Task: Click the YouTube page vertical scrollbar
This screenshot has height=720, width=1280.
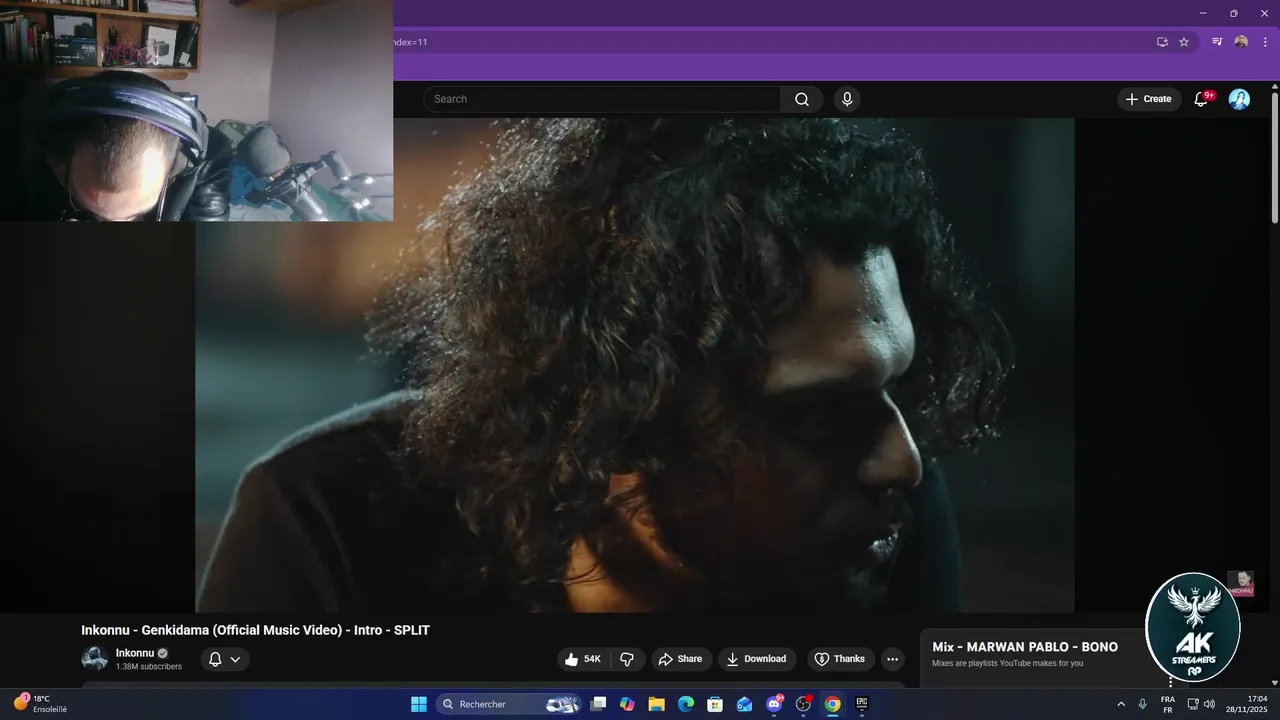Action: tap(1274, 157)
